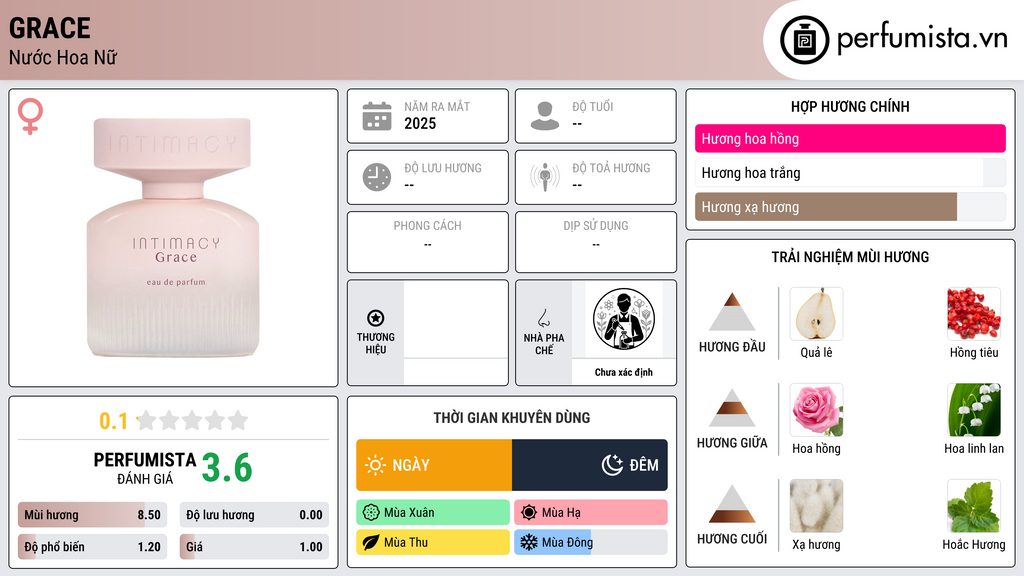Click the snowflake icon for Mùa Đông

[x=529, y=542]
